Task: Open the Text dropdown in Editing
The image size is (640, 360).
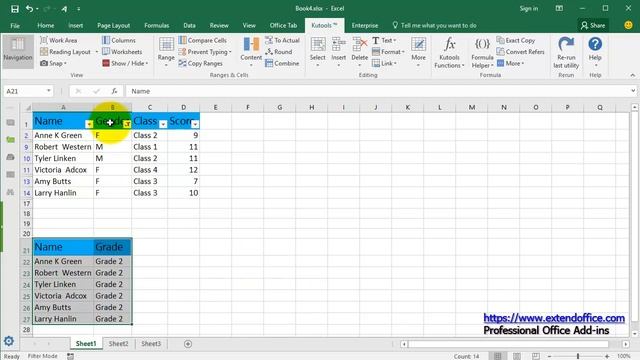Action: (385, 40)
